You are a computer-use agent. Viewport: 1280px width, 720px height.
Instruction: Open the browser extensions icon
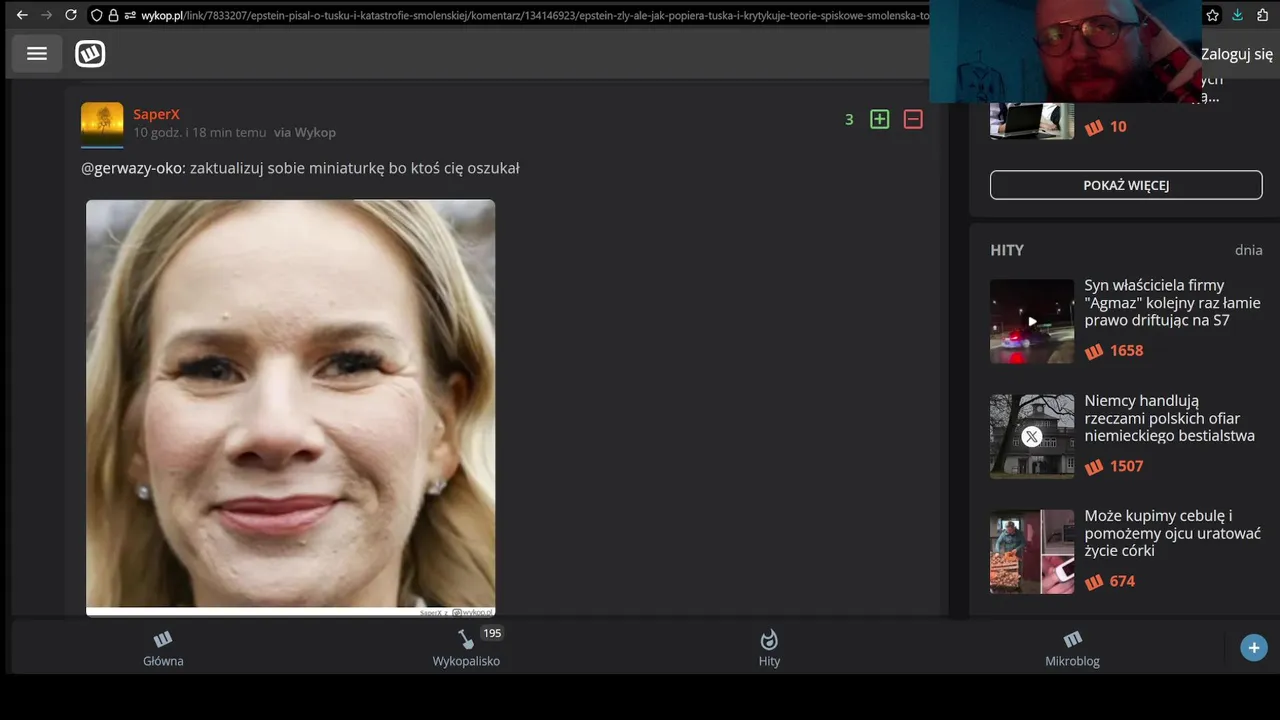coord(1263,15)
